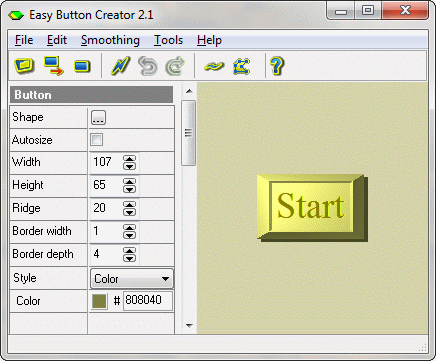
Task: Maximize the Easy Button Creator window
Action: pyautogui.click(x=368, y=11)
